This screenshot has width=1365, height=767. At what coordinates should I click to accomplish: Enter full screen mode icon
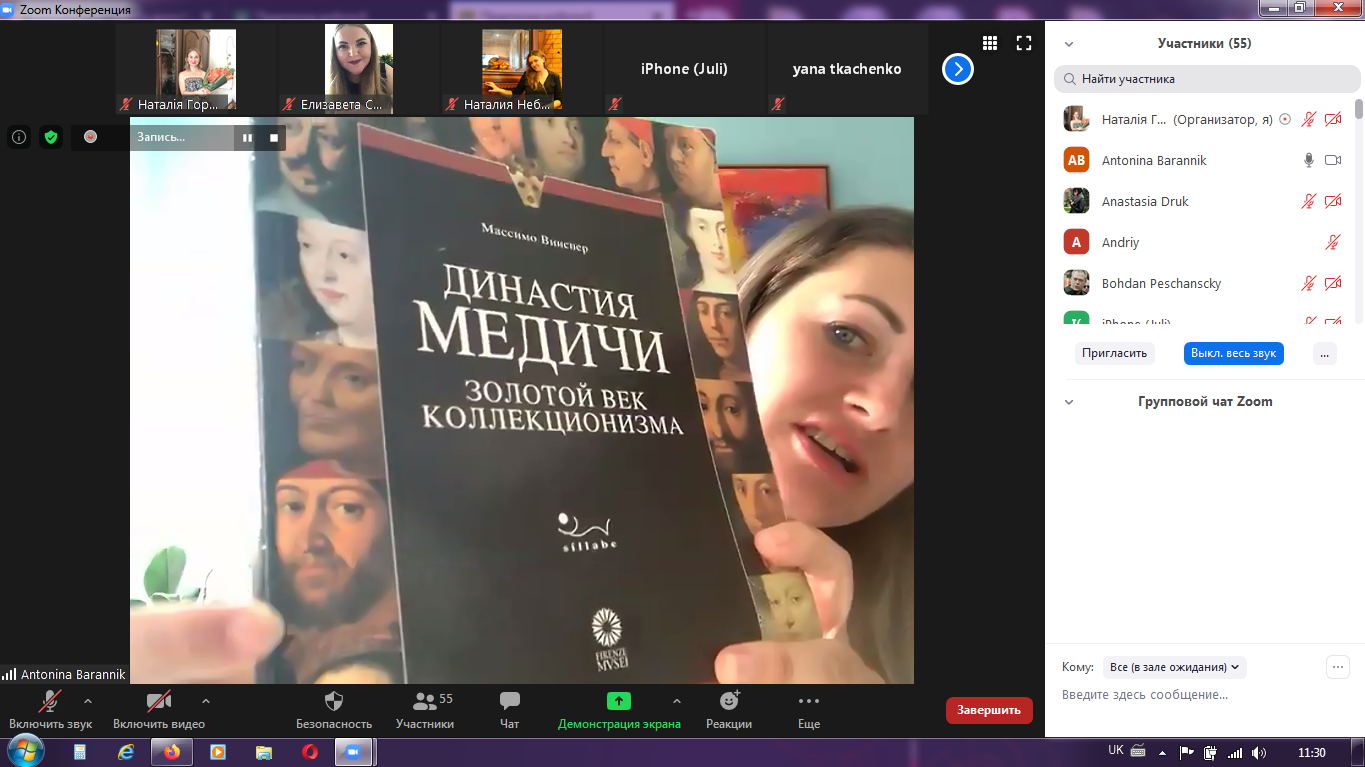(1023, 43)
